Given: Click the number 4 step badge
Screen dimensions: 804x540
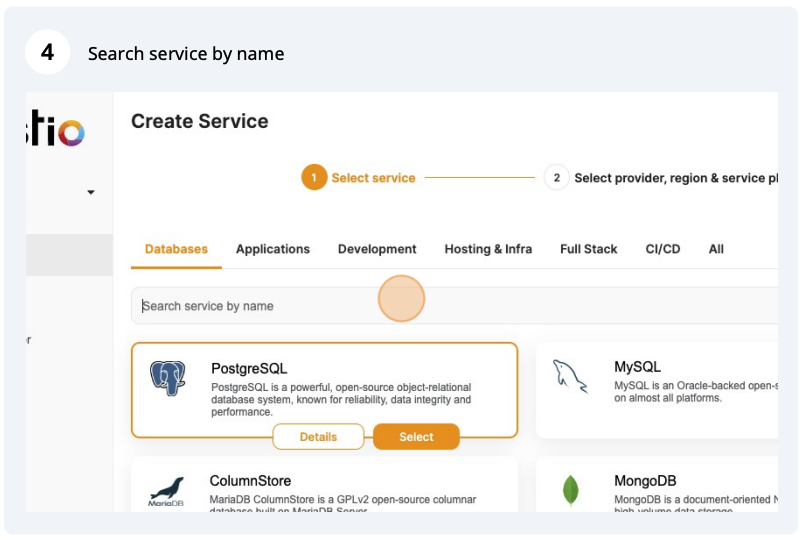Looking at the screenshot, I should coord(47,52).
